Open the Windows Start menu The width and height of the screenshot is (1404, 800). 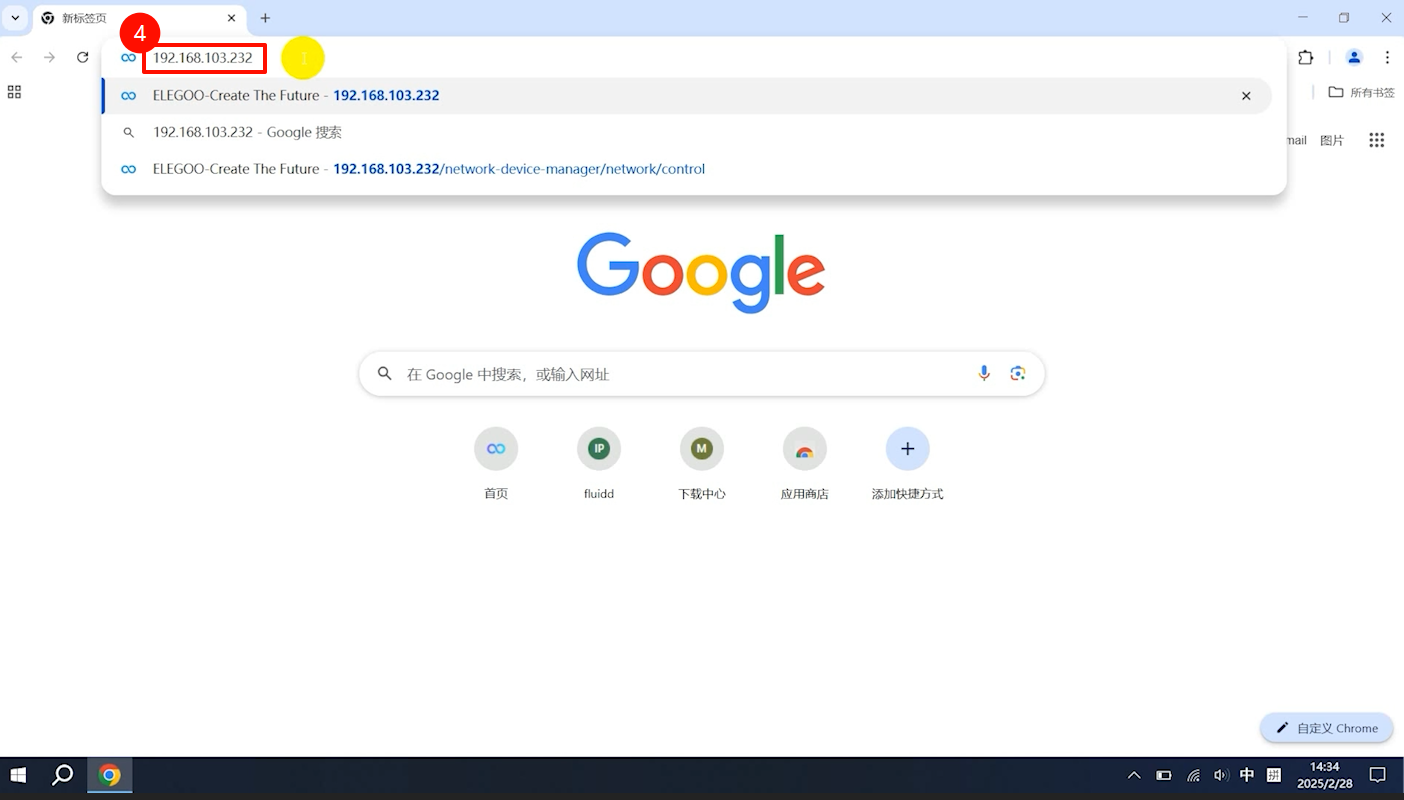click(x=18, y=775)
